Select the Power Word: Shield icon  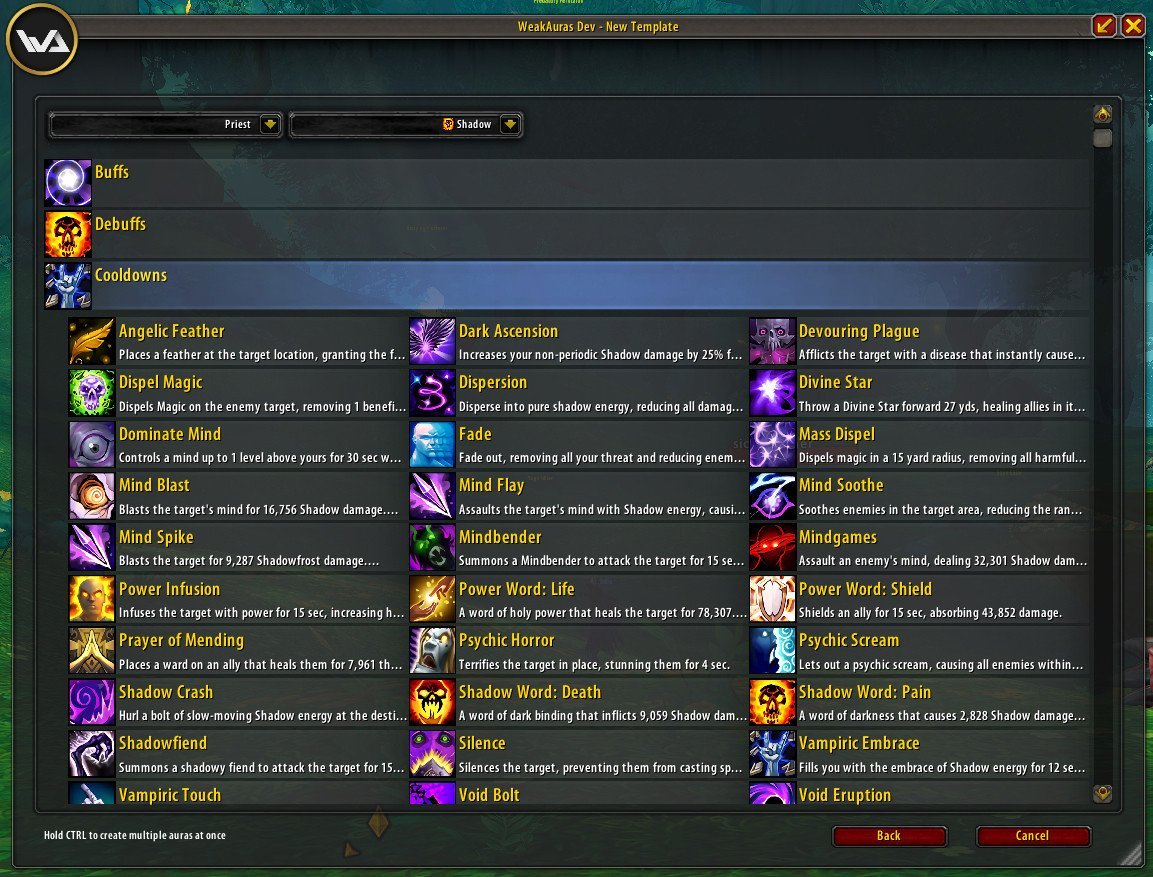coord(772,599)
